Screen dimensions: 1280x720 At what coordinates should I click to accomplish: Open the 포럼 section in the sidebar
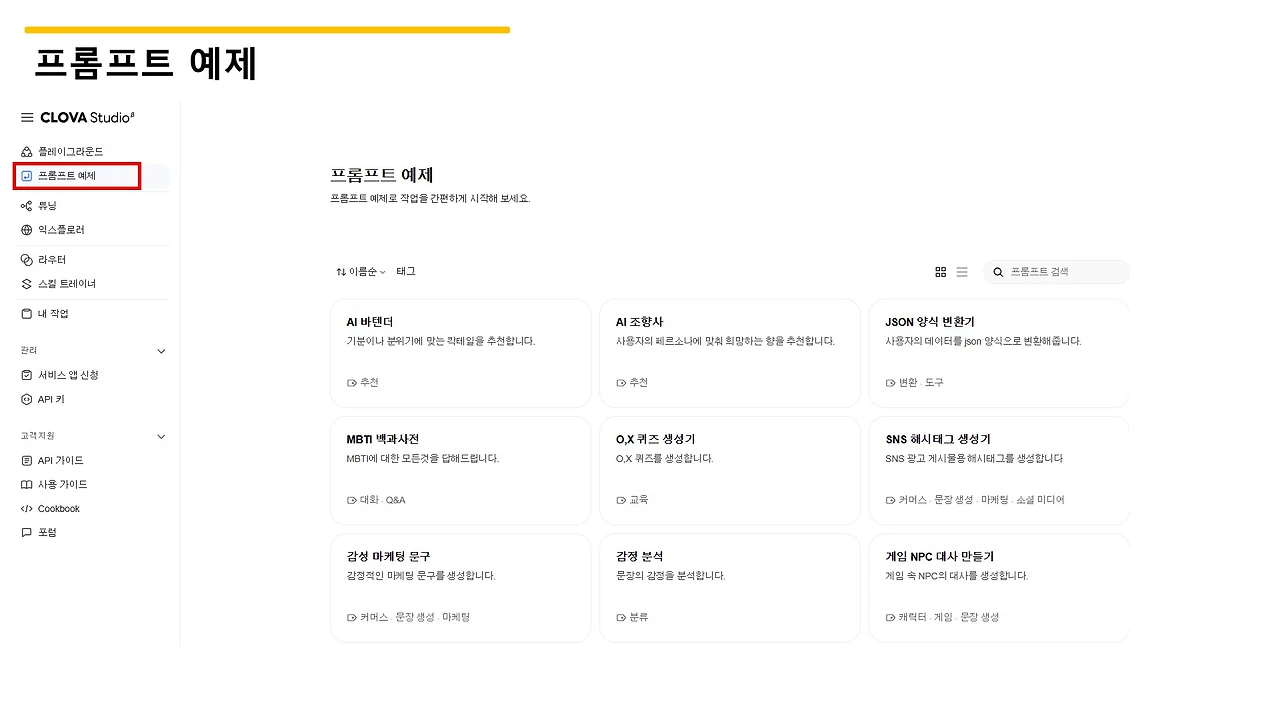point(45,532)
